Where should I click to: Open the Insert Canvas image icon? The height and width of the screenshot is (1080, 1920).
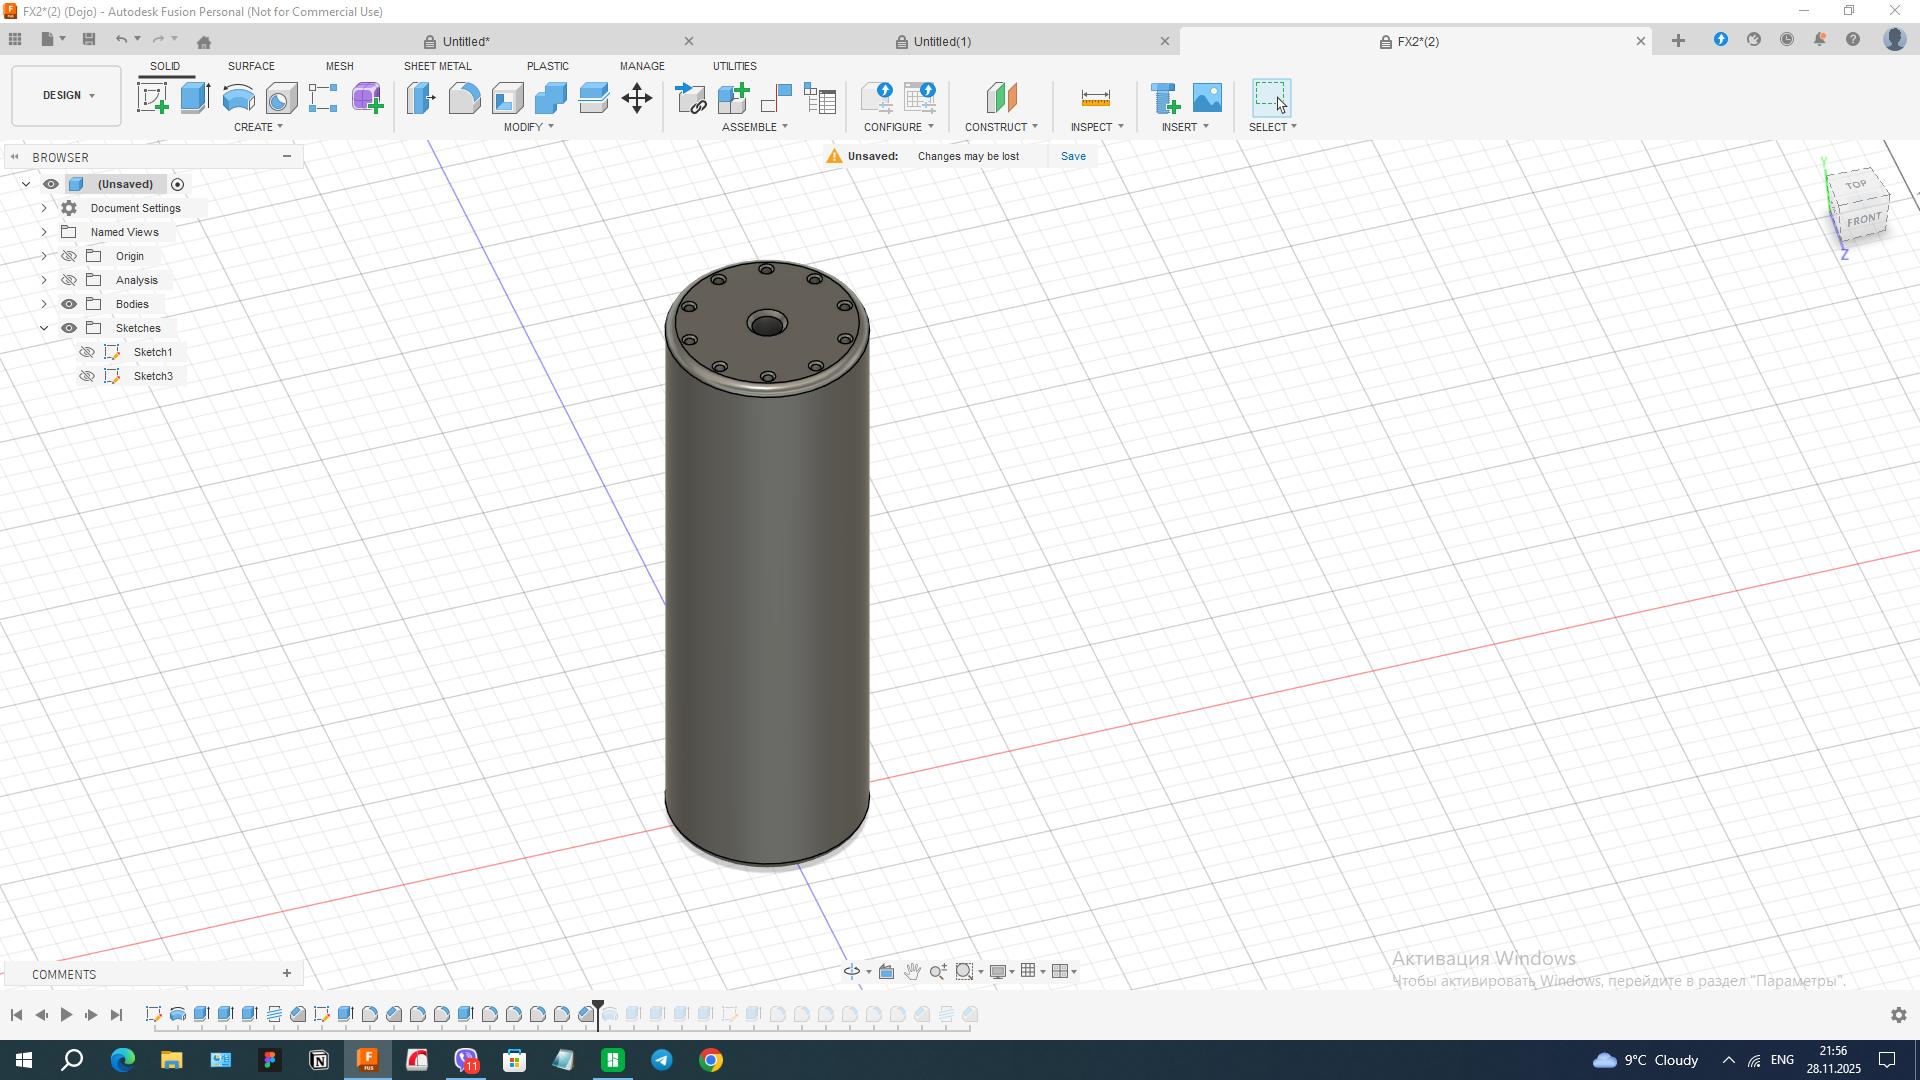pyautogui.click(x=1207, y=98)
